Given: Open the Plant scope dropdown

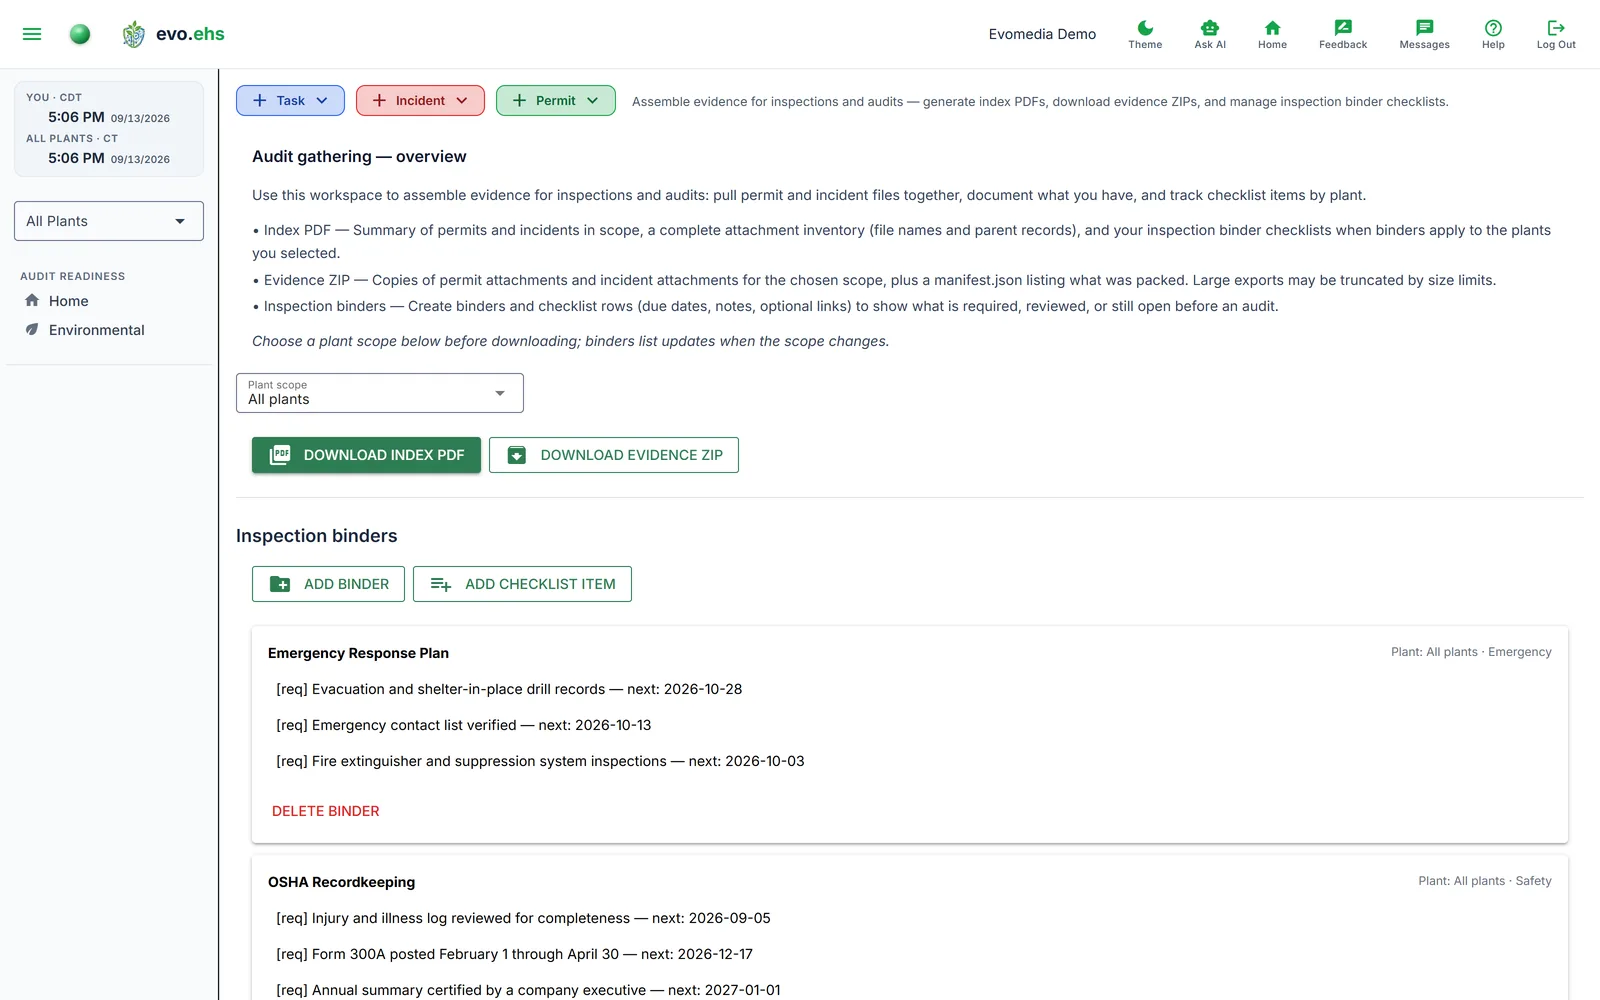Looking at the screenshot, I should click(x=380, y=393).
